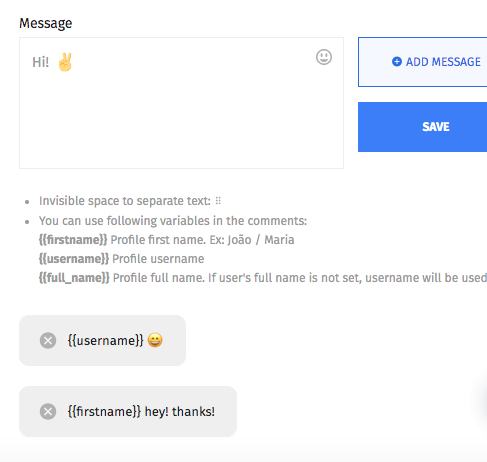Delete the "{{firstname}} hey! thanks!" message
The width and height of the screenshot is (487, 462).
pos(48,411)
